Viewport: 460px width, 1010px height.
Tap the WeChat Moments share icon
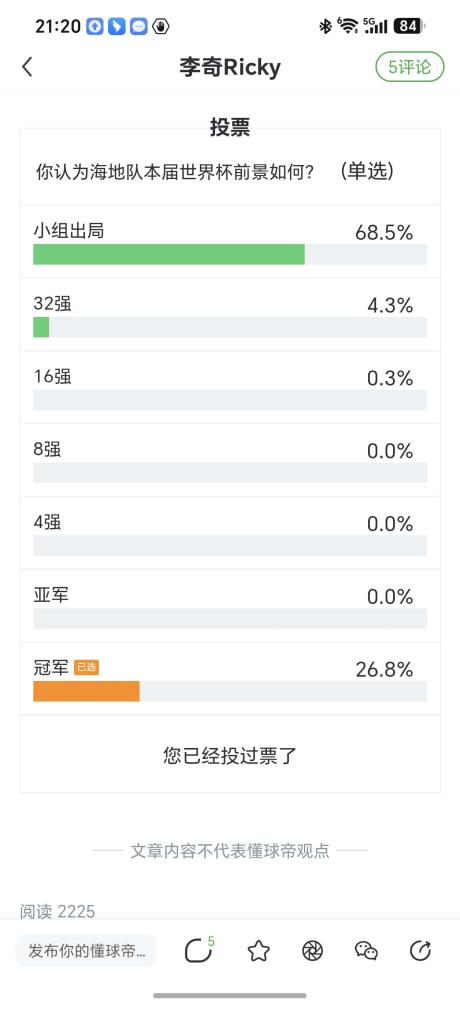[312, 951]
